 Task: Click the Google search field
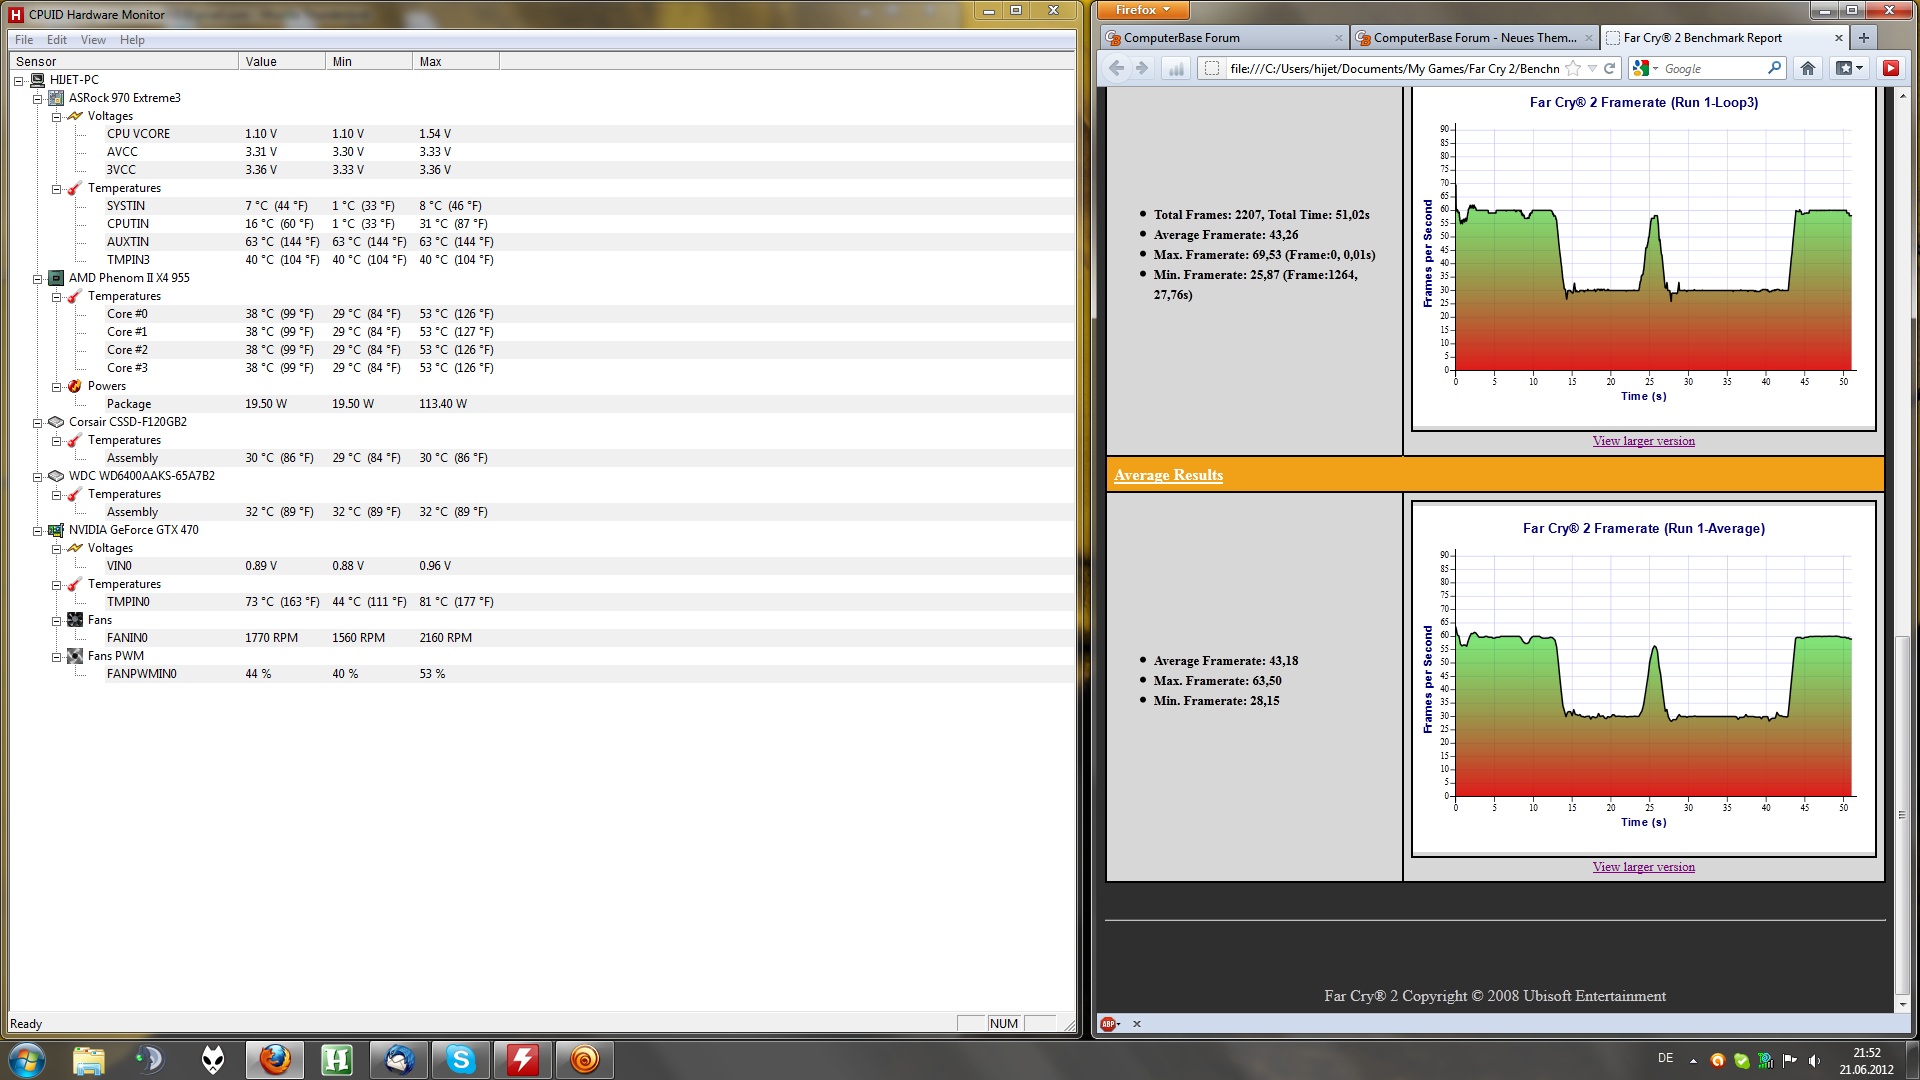[x=1710, y=68]
